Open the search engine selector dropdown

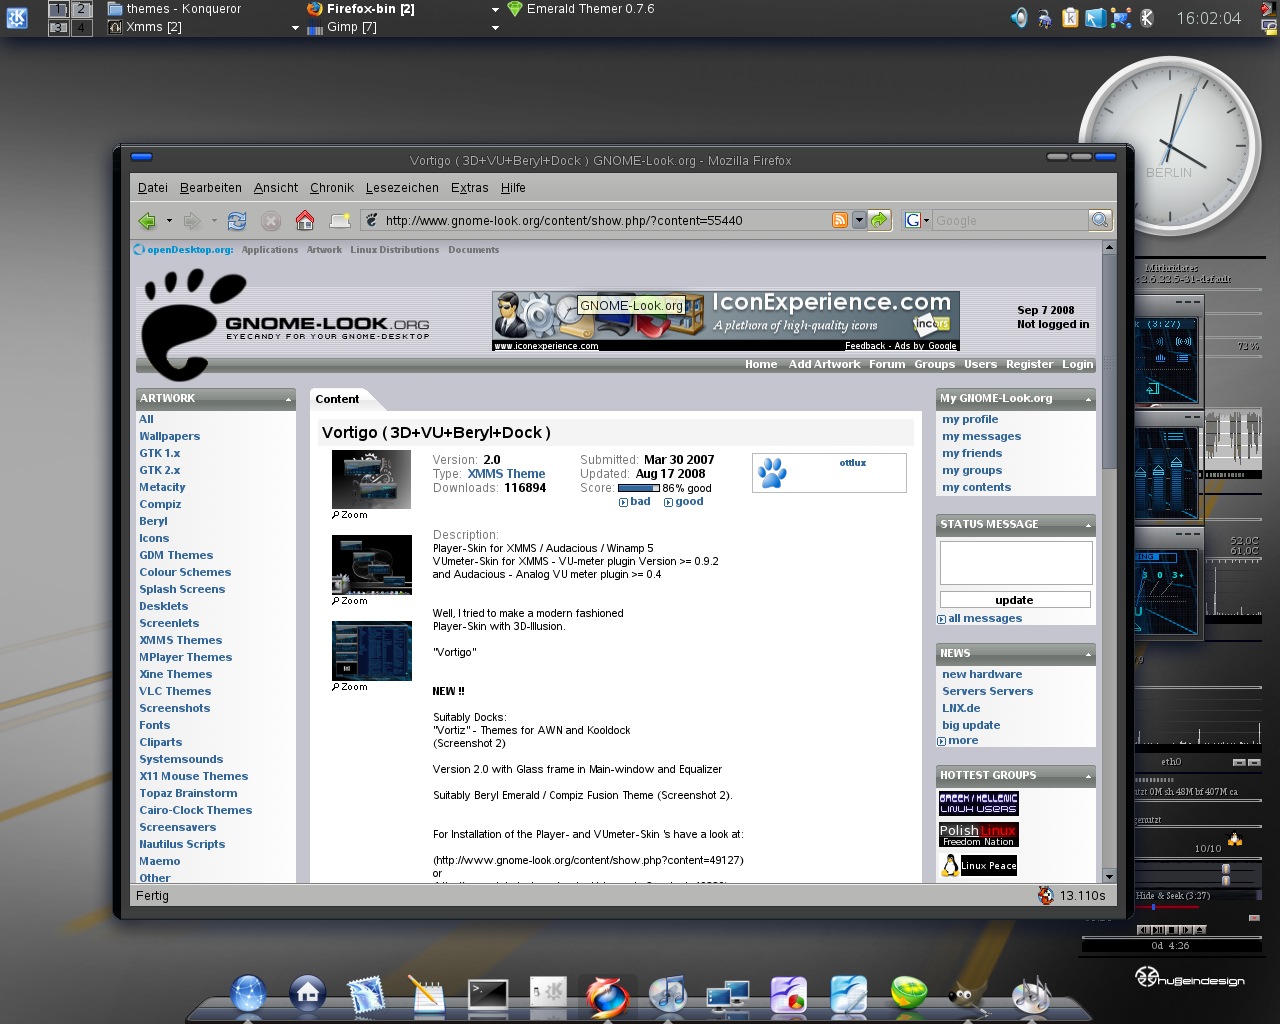(926, 220)
